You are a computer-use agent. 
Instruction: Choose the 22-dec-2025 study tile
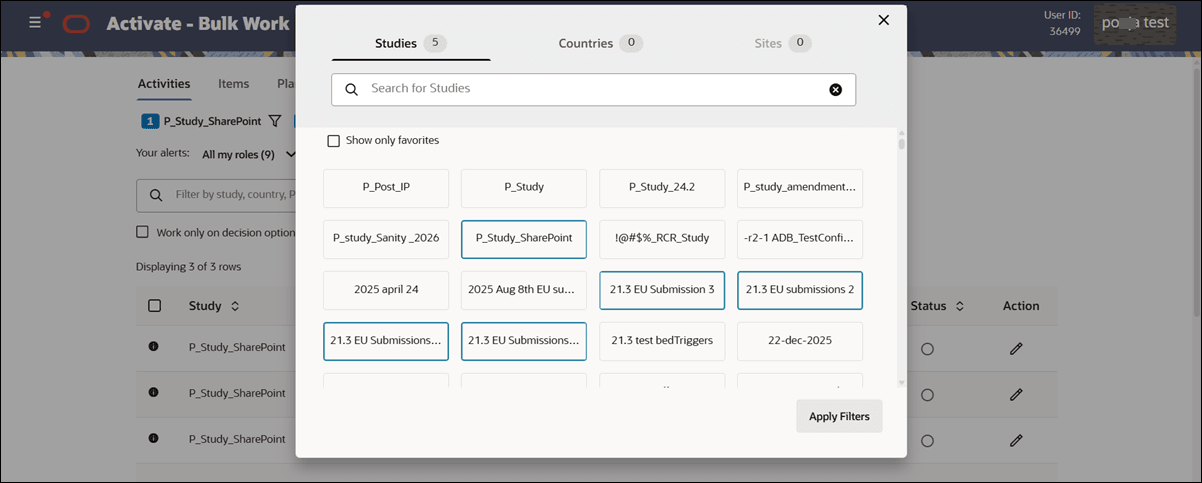pos(800,341)
